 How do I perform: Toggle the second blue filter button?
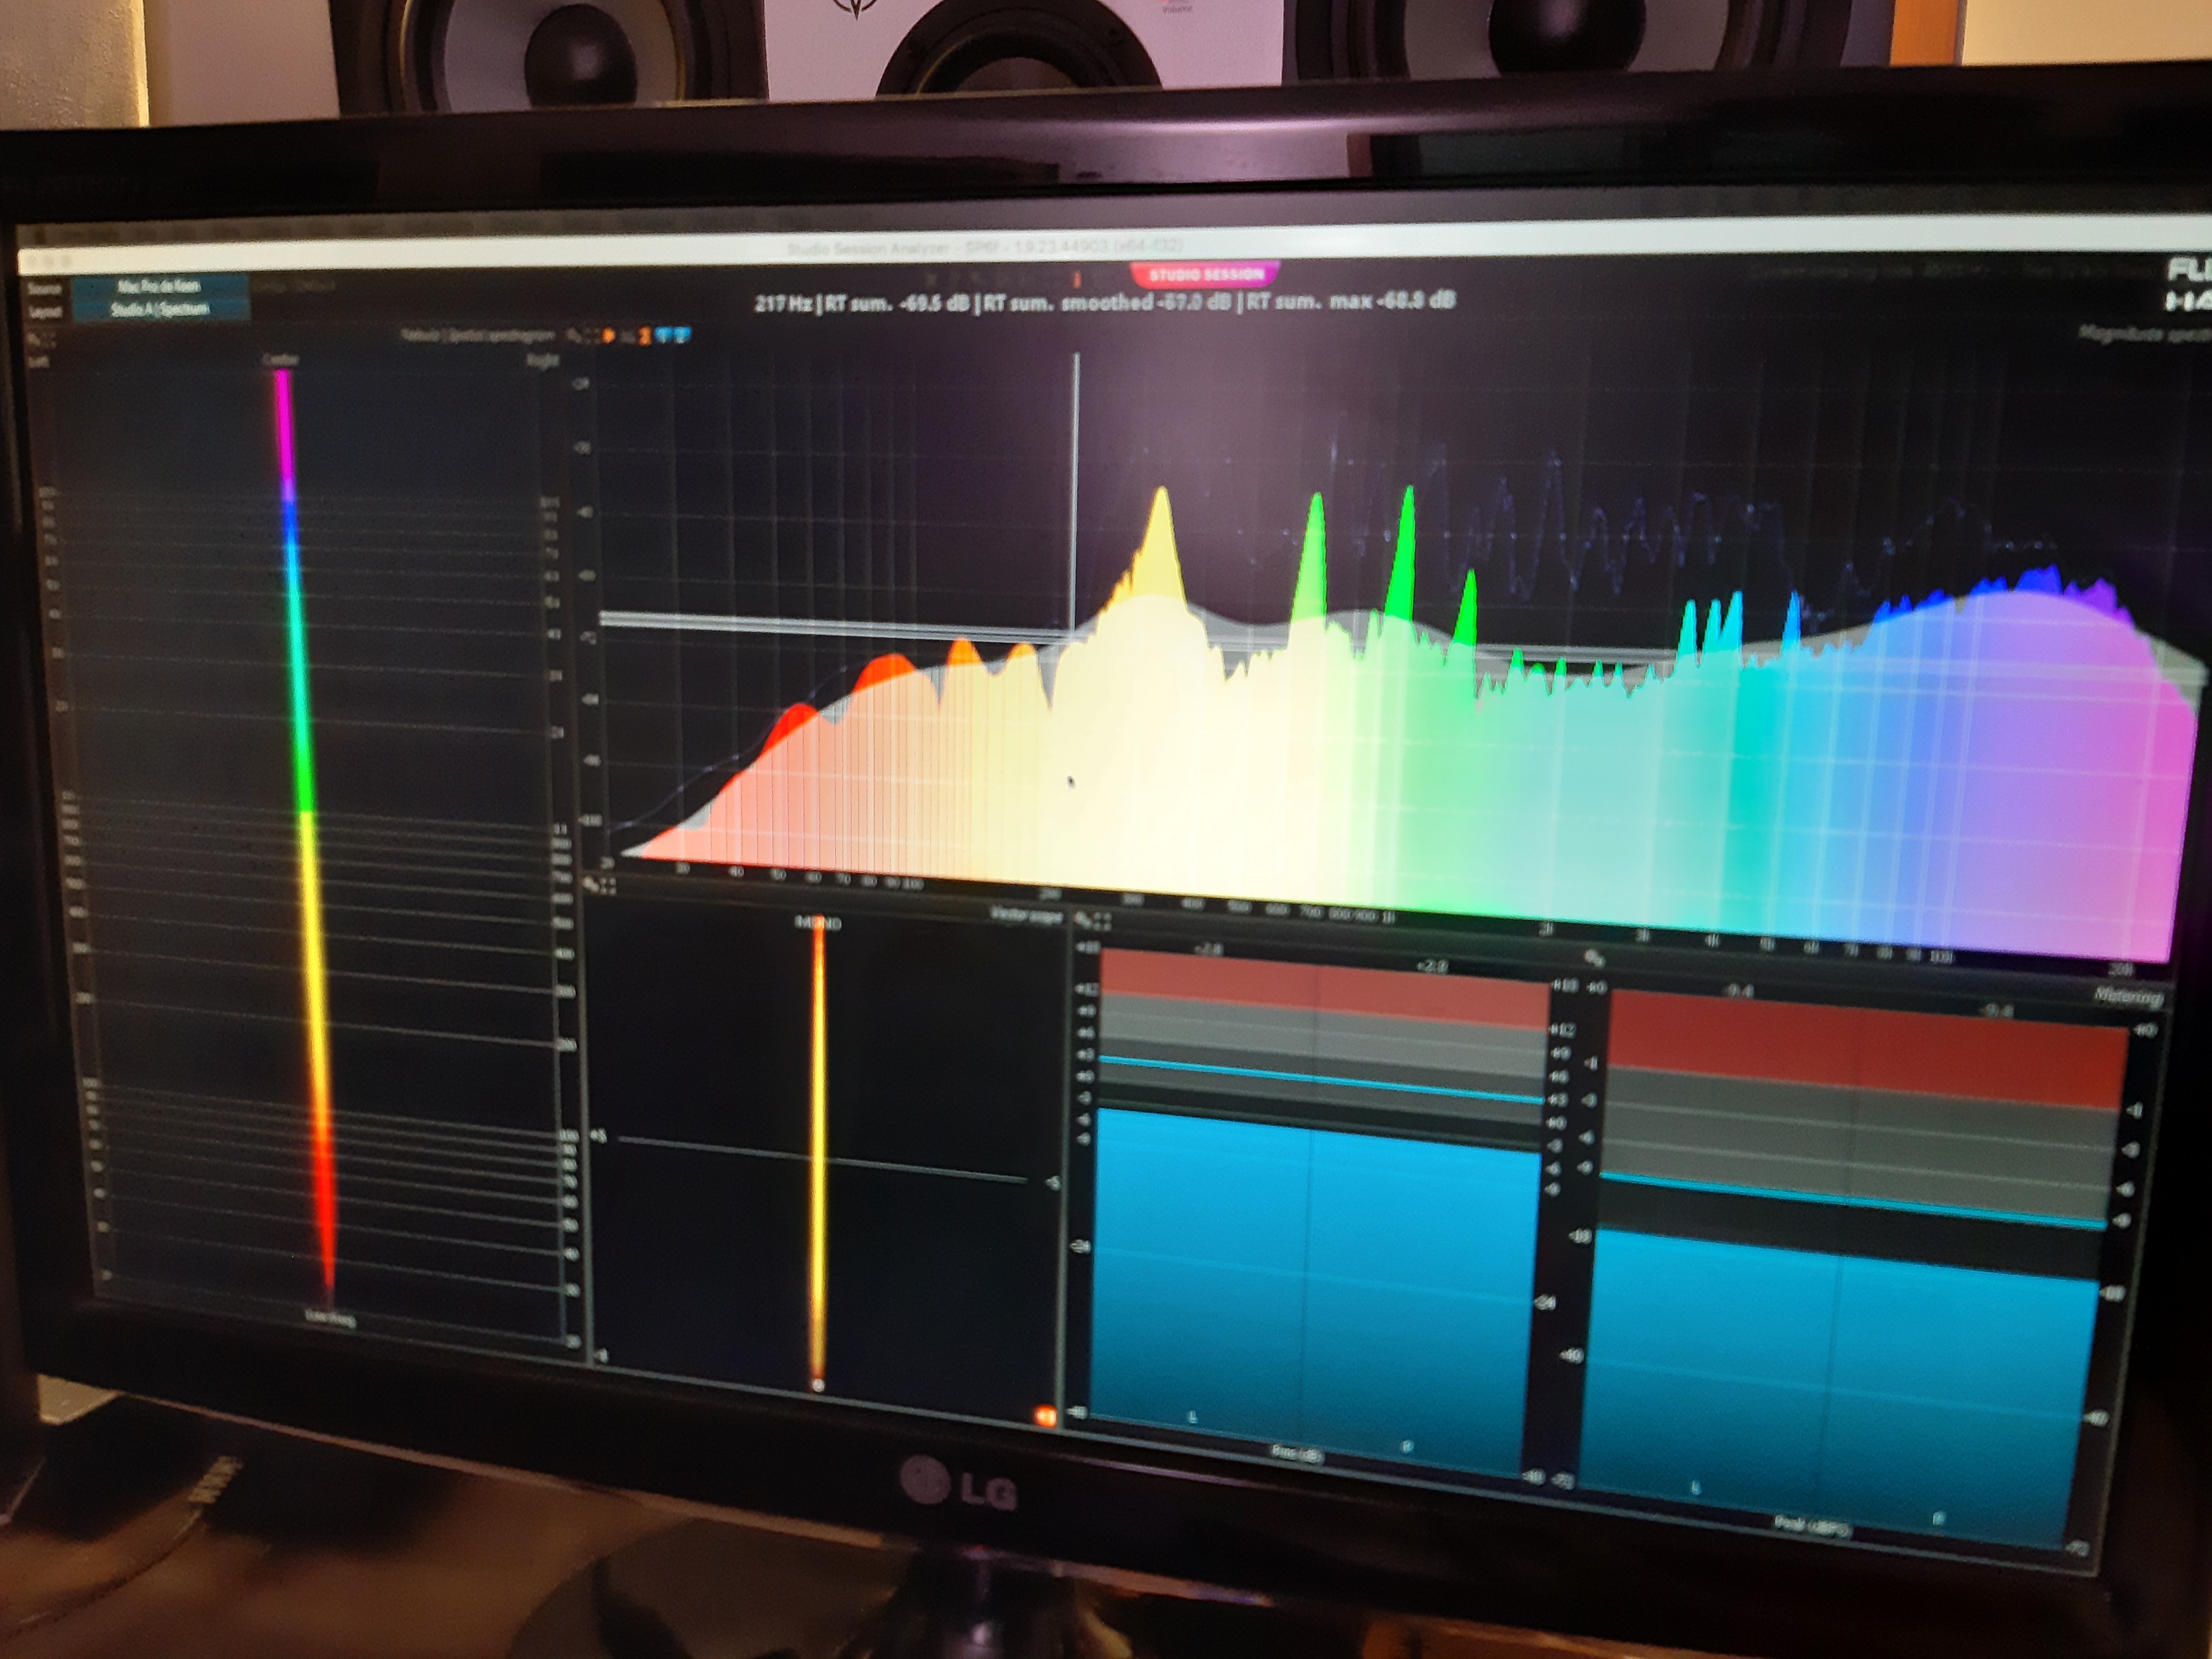681,336
